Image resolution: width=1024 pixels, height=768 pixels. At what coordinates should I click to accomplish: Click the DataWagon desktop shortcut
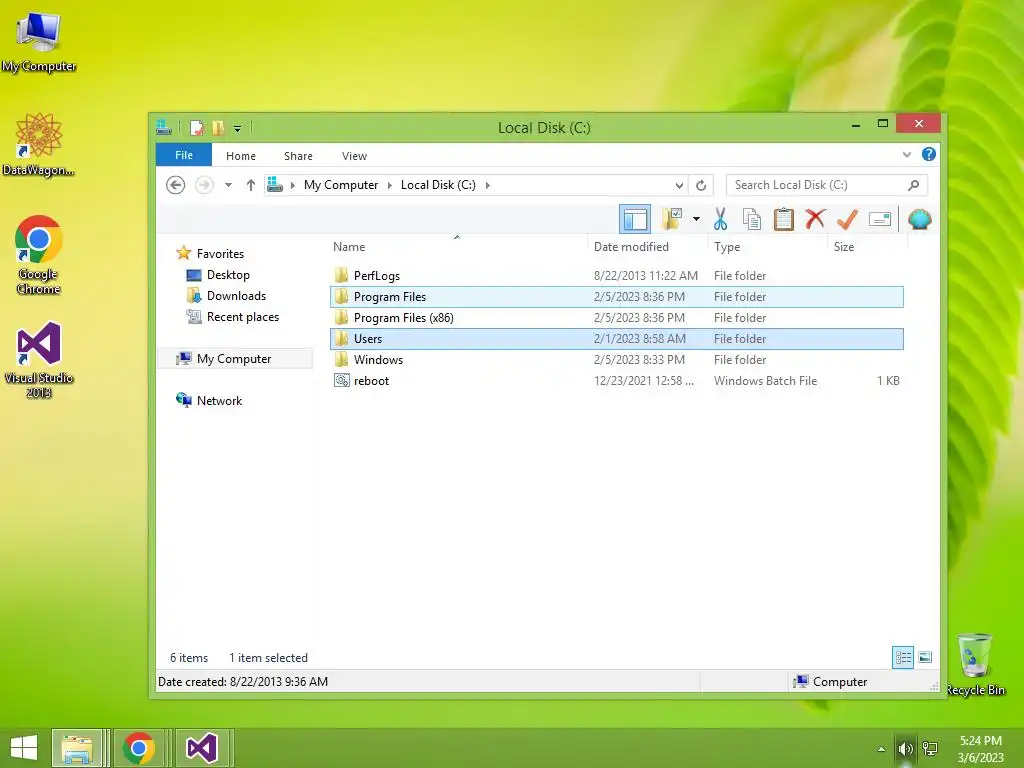tap(39, 144)
